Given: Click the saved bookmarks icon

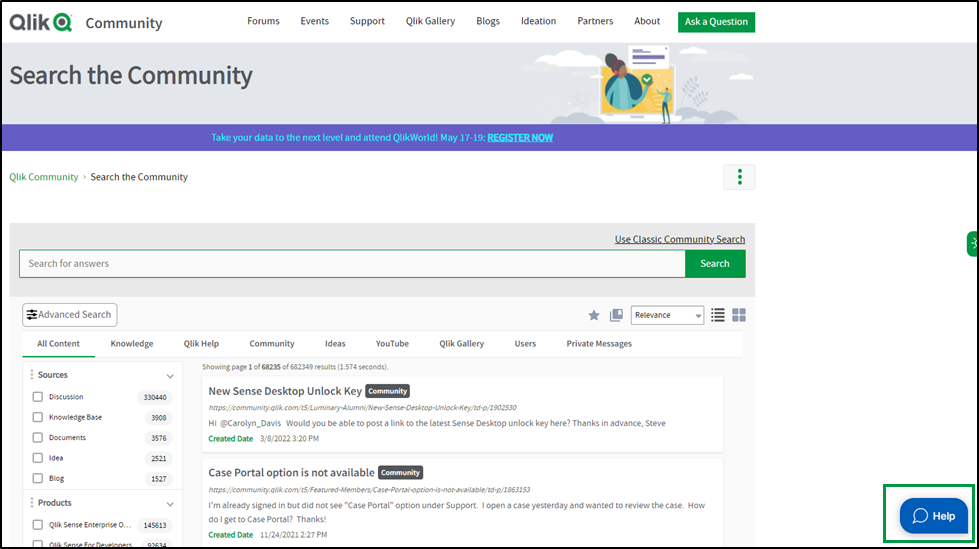Looking at the screenshot, I should point(616,315).
